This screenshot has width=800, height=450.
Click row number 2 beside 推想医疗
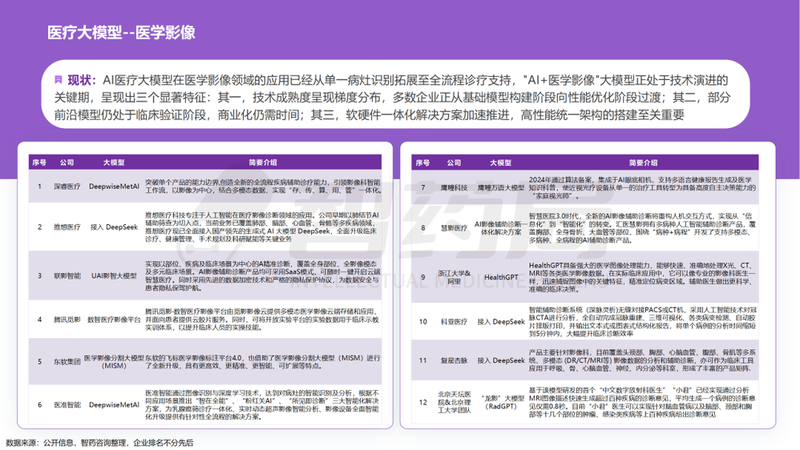tap(39, 227)
